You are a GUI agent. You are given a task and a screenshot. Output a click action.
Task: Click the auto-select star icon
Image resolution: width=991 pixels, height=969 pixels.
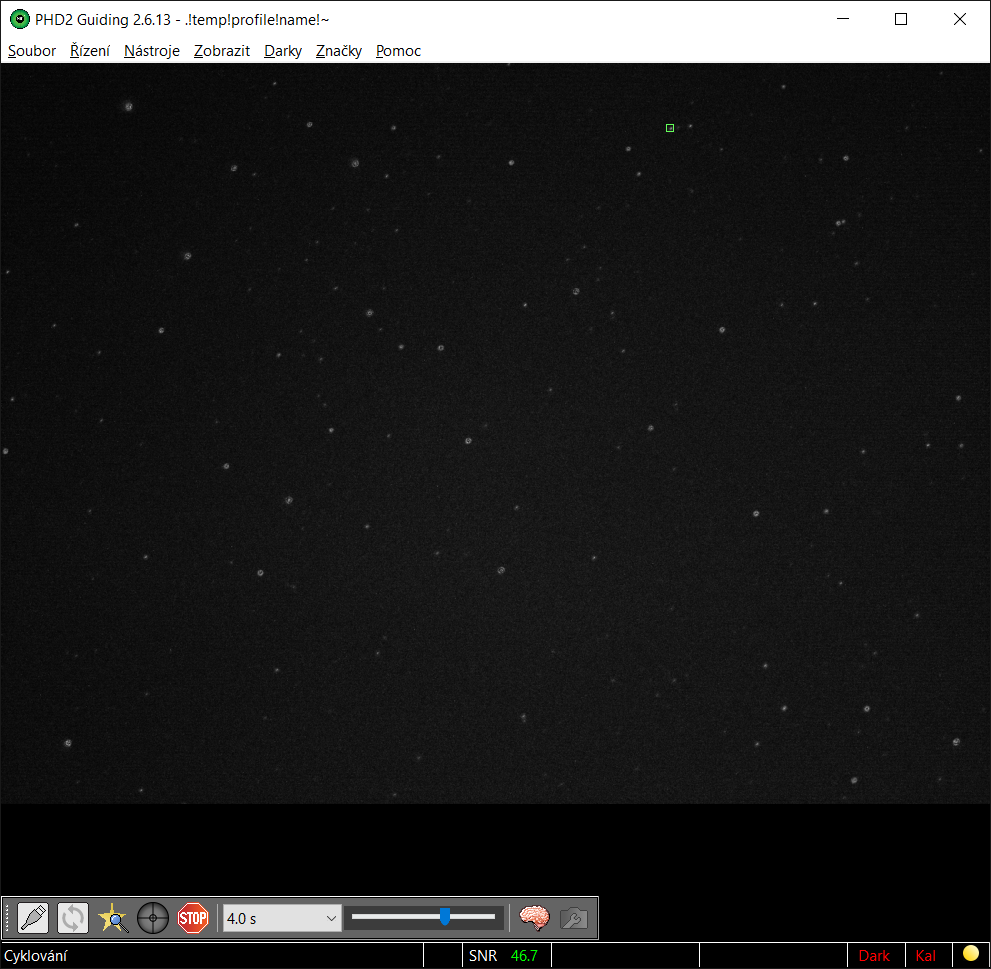(x=113, y=918)
